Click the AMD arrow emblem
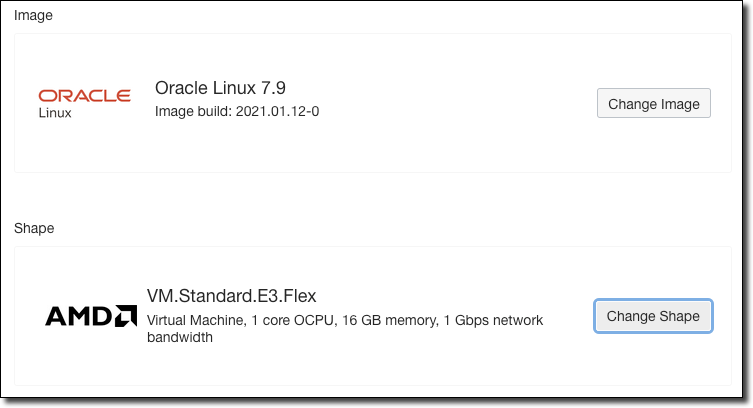The image size is (753, 408). [126, 316]
